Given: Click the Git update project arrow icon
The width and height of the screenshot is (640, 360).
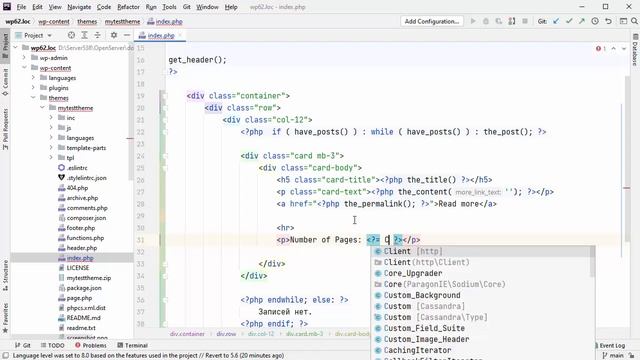Looking at the screenshot, I should 556,21.
